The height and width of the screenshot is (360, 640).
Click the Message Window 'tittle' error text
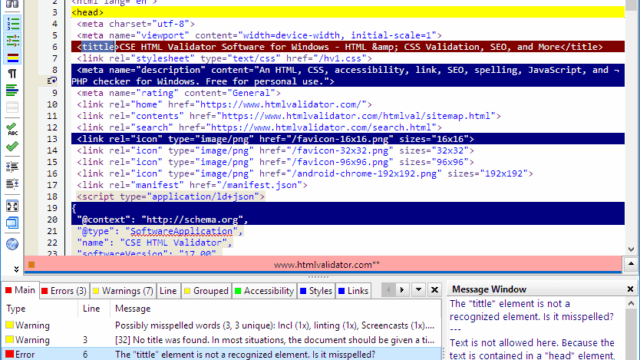(531, 310)
